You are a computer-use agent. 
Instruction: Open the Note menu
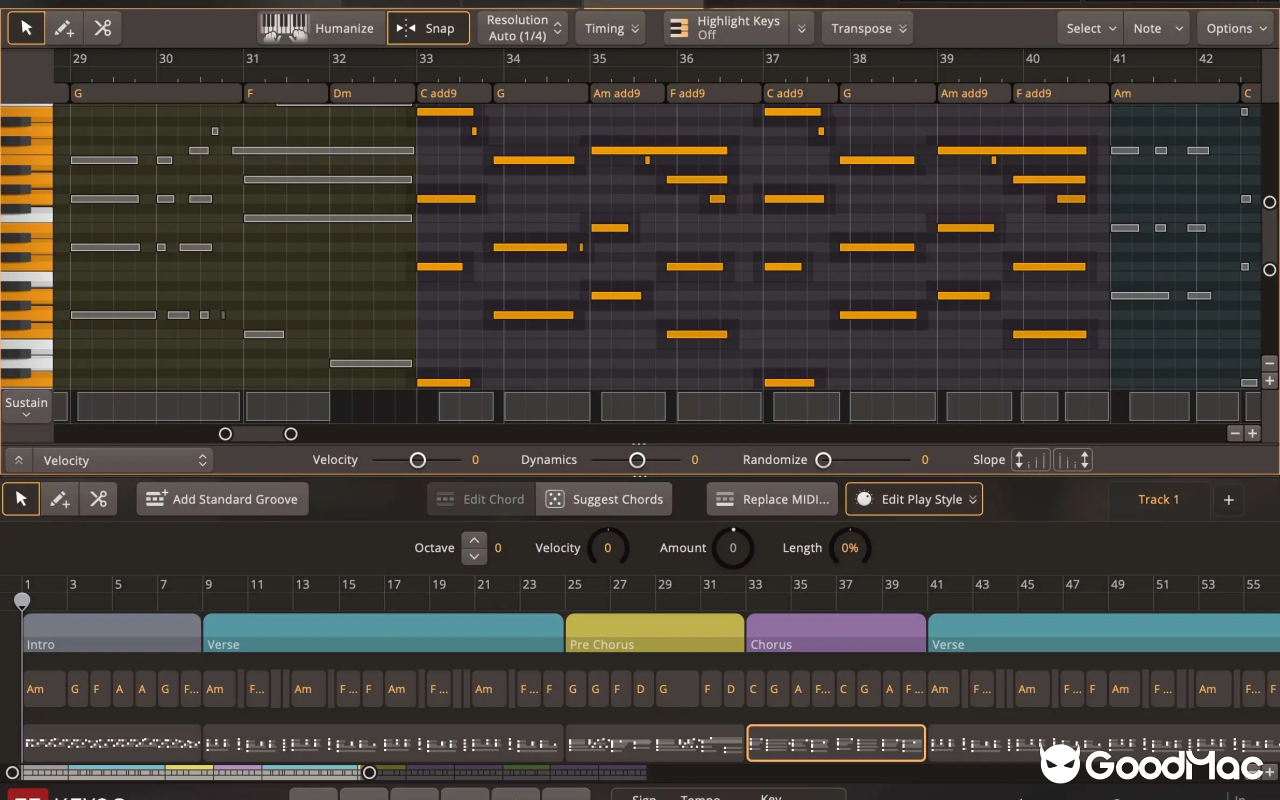1156,27
